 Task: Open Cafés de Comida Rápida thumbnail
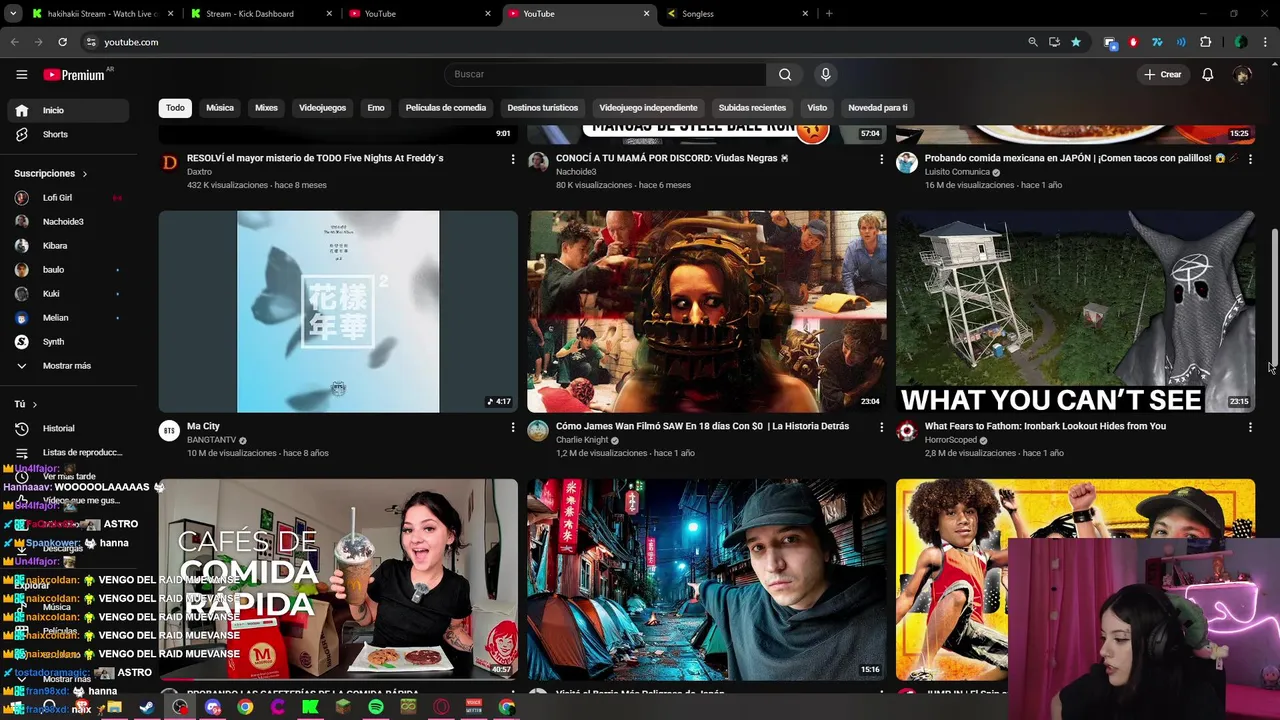(x=338, y=580)
